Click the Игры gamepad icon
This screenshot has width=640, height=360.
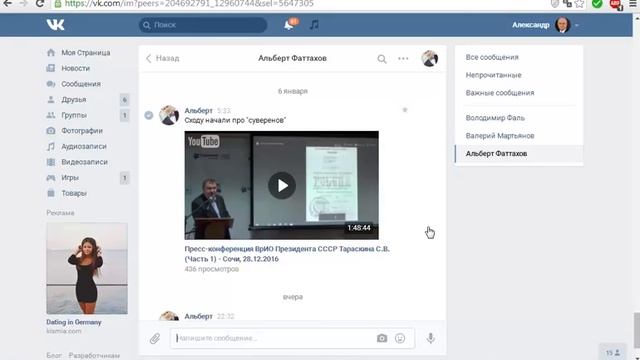(51, 178)
